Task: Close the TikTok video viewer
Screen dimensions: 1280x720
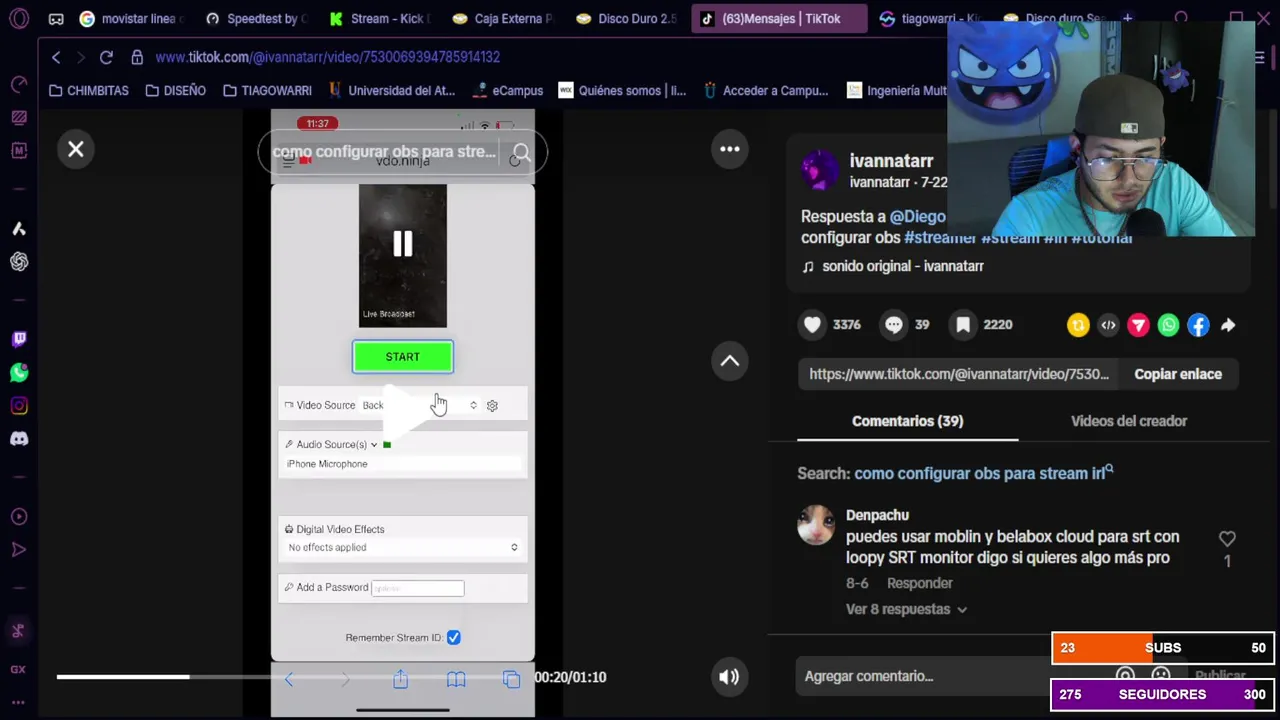Action: tap(76, 149)
